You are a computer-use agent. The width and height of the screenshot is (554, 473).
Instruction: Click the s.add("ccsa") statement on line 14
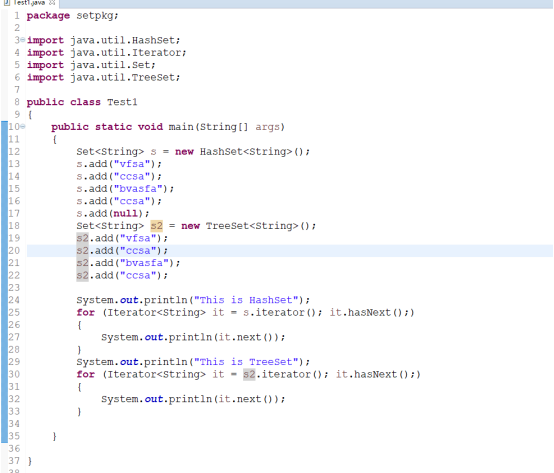coord(119,176)
